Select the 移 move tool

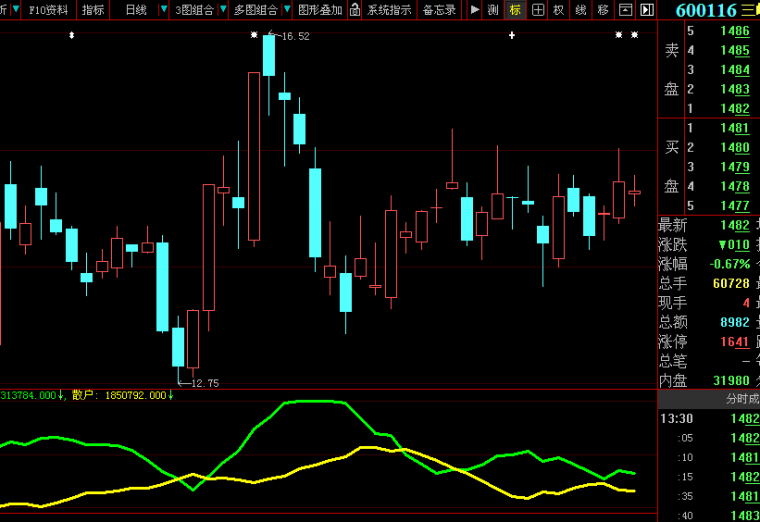click(602, 10)
